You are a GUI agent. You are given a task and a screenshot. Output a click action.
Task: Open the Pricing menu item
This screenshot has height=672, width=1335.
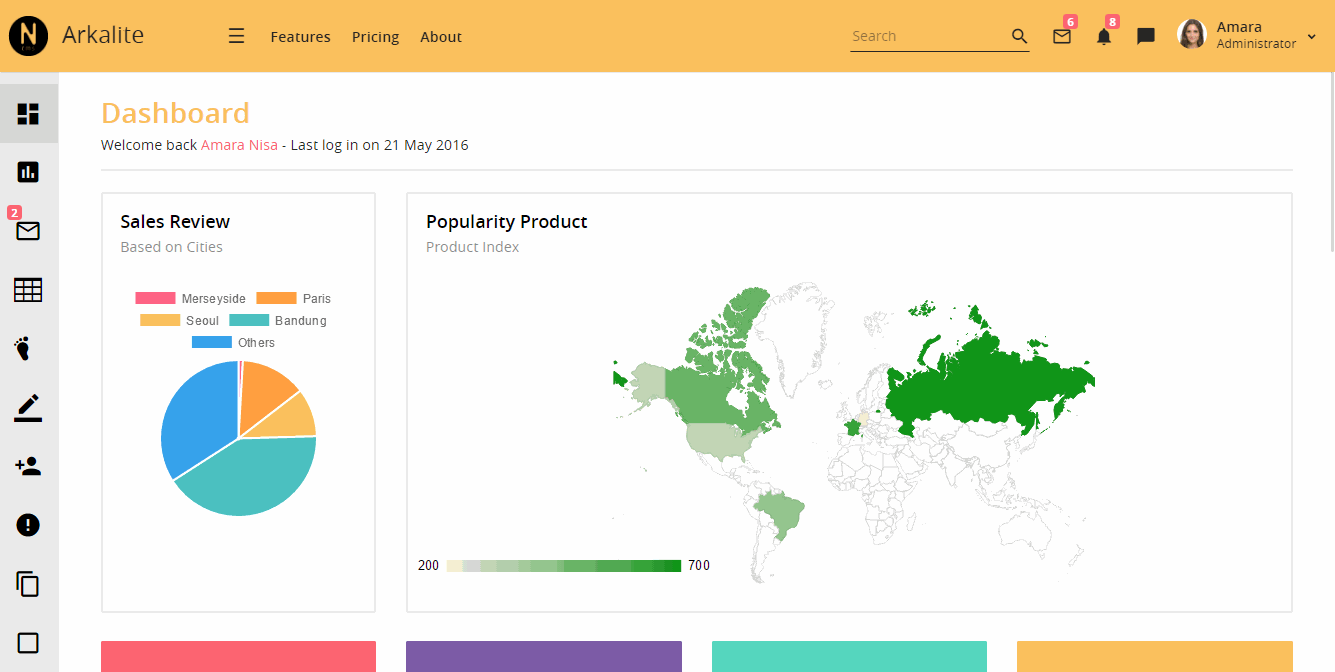click(x=375, y=37)
